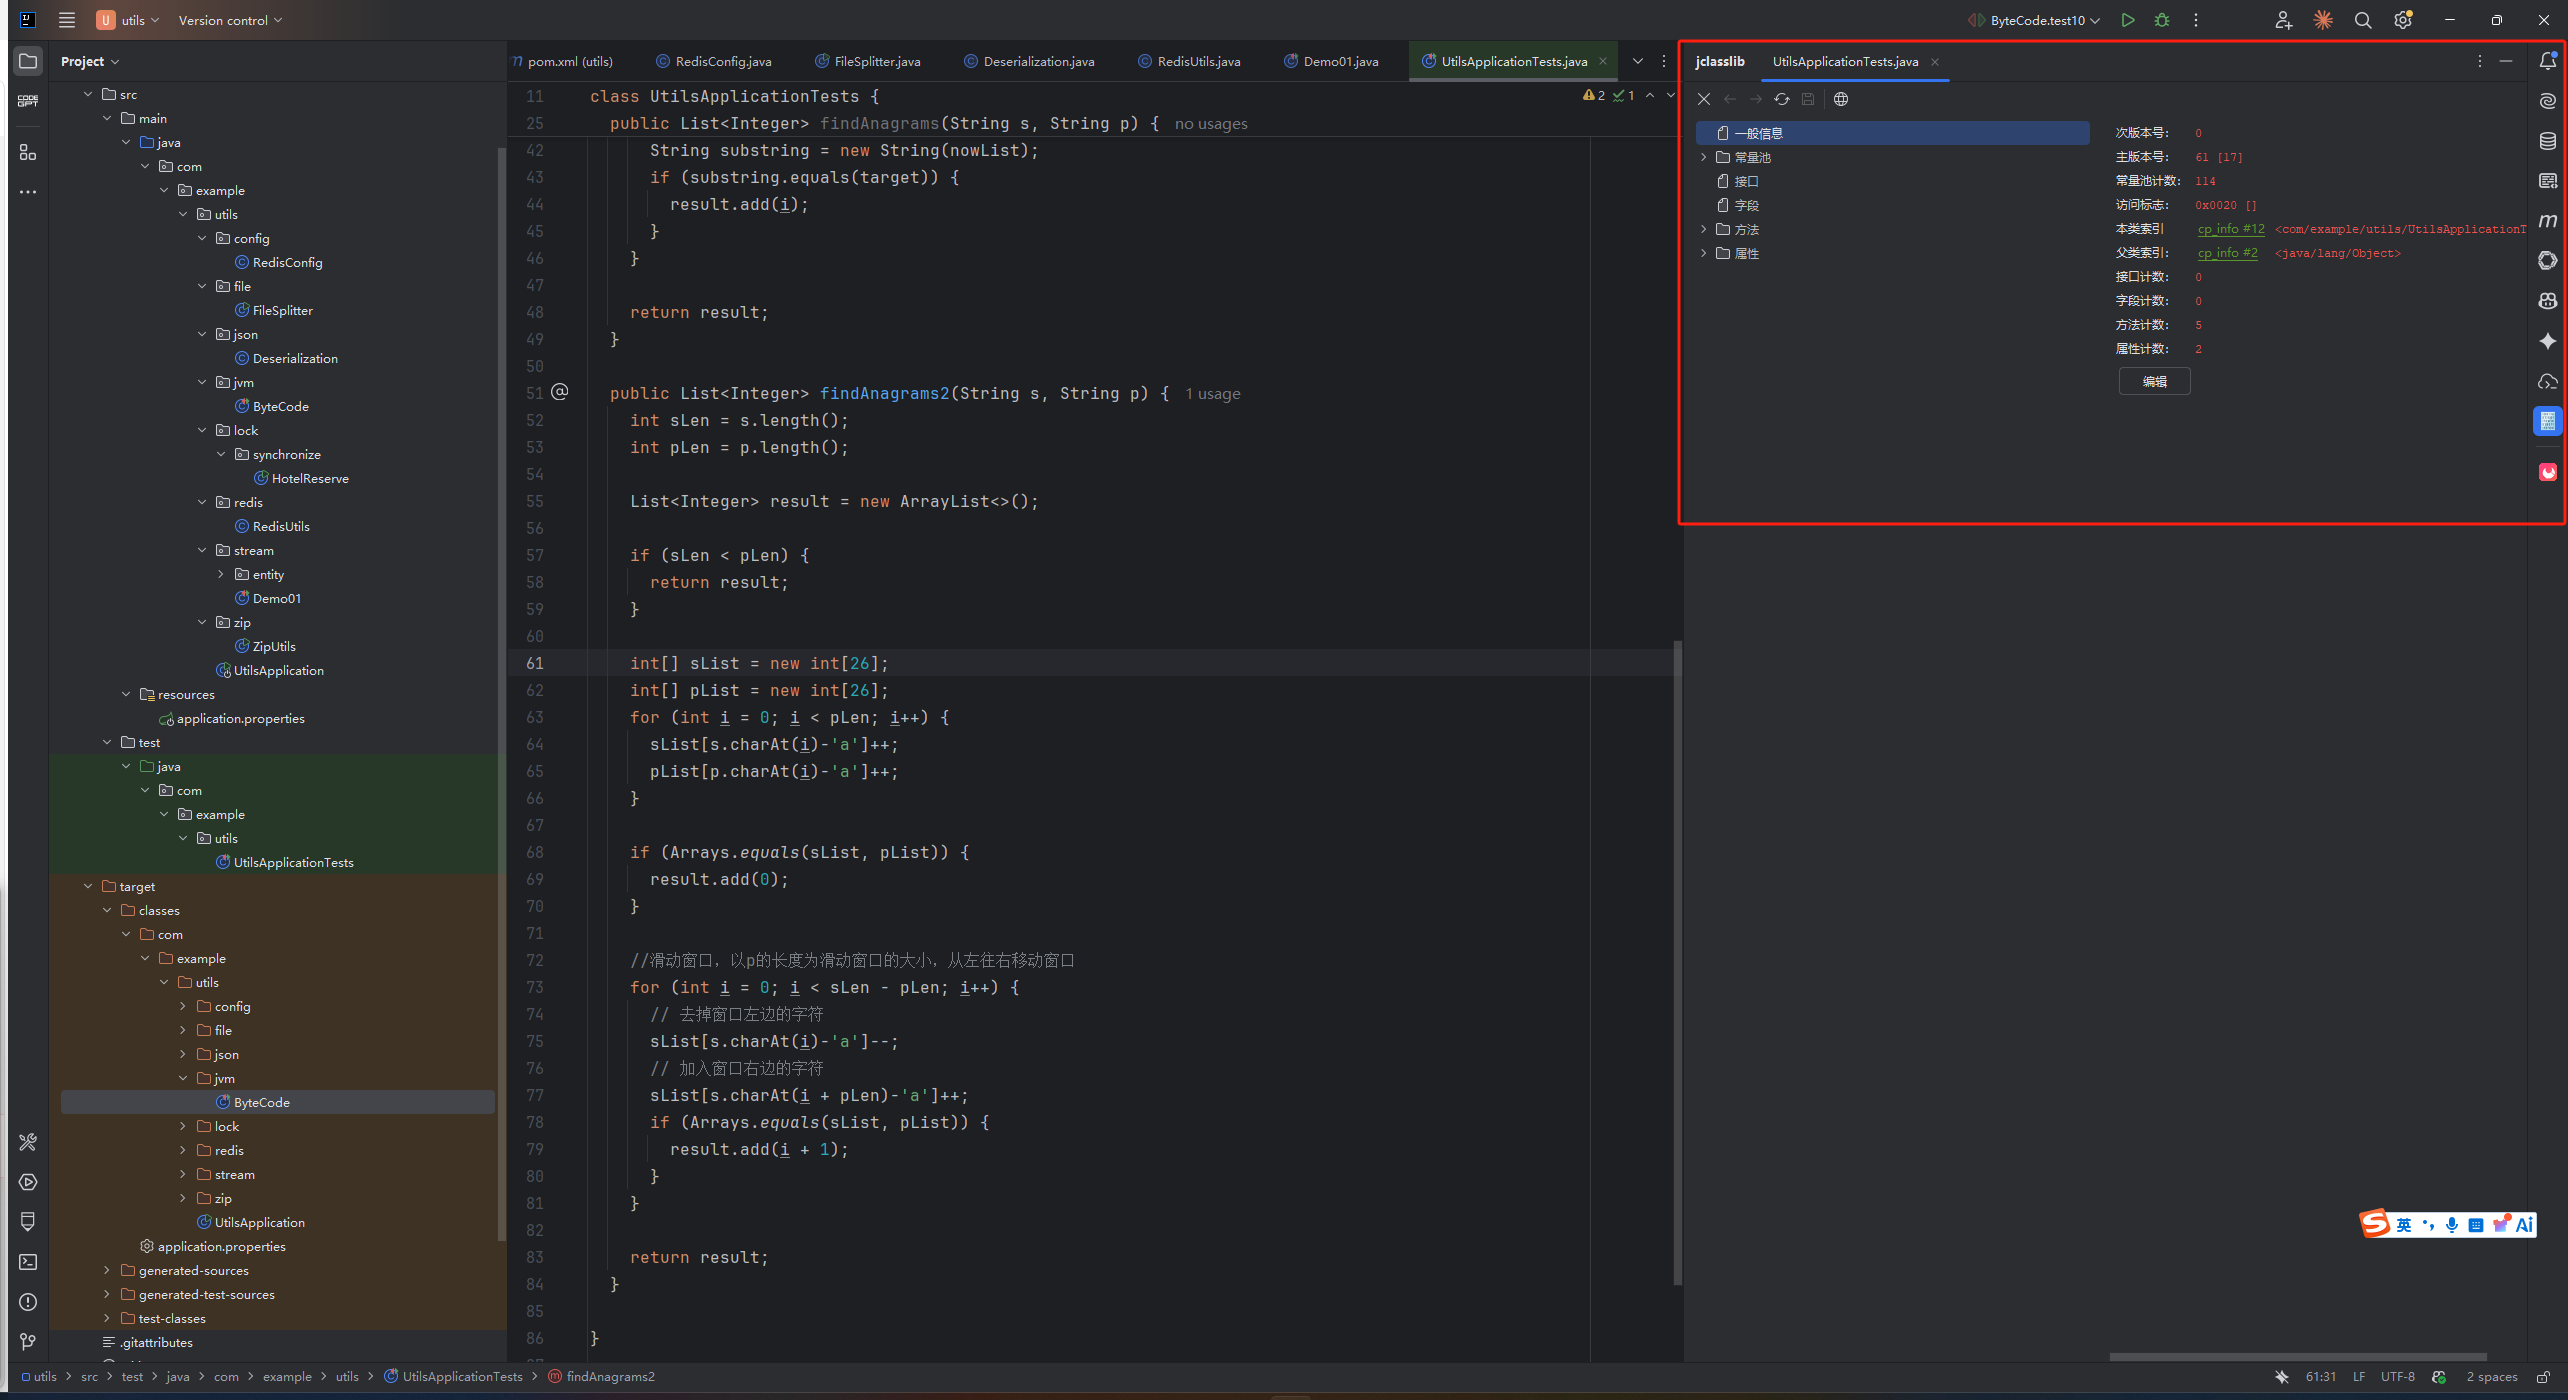Open the Services tool window icon

(x=28, y=1182)
